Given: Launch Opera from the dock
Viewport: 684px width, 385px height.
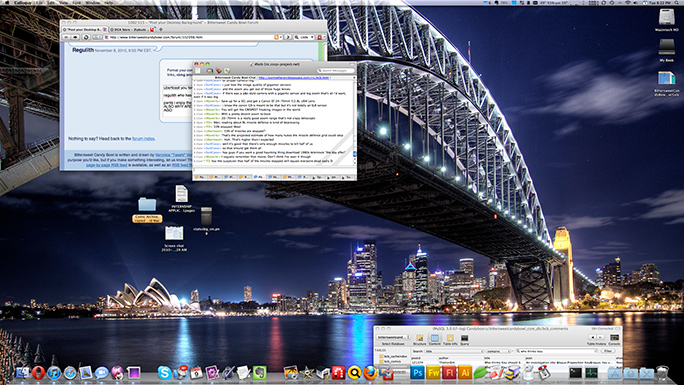Looking at the screenshot, I should pos(38,373).
